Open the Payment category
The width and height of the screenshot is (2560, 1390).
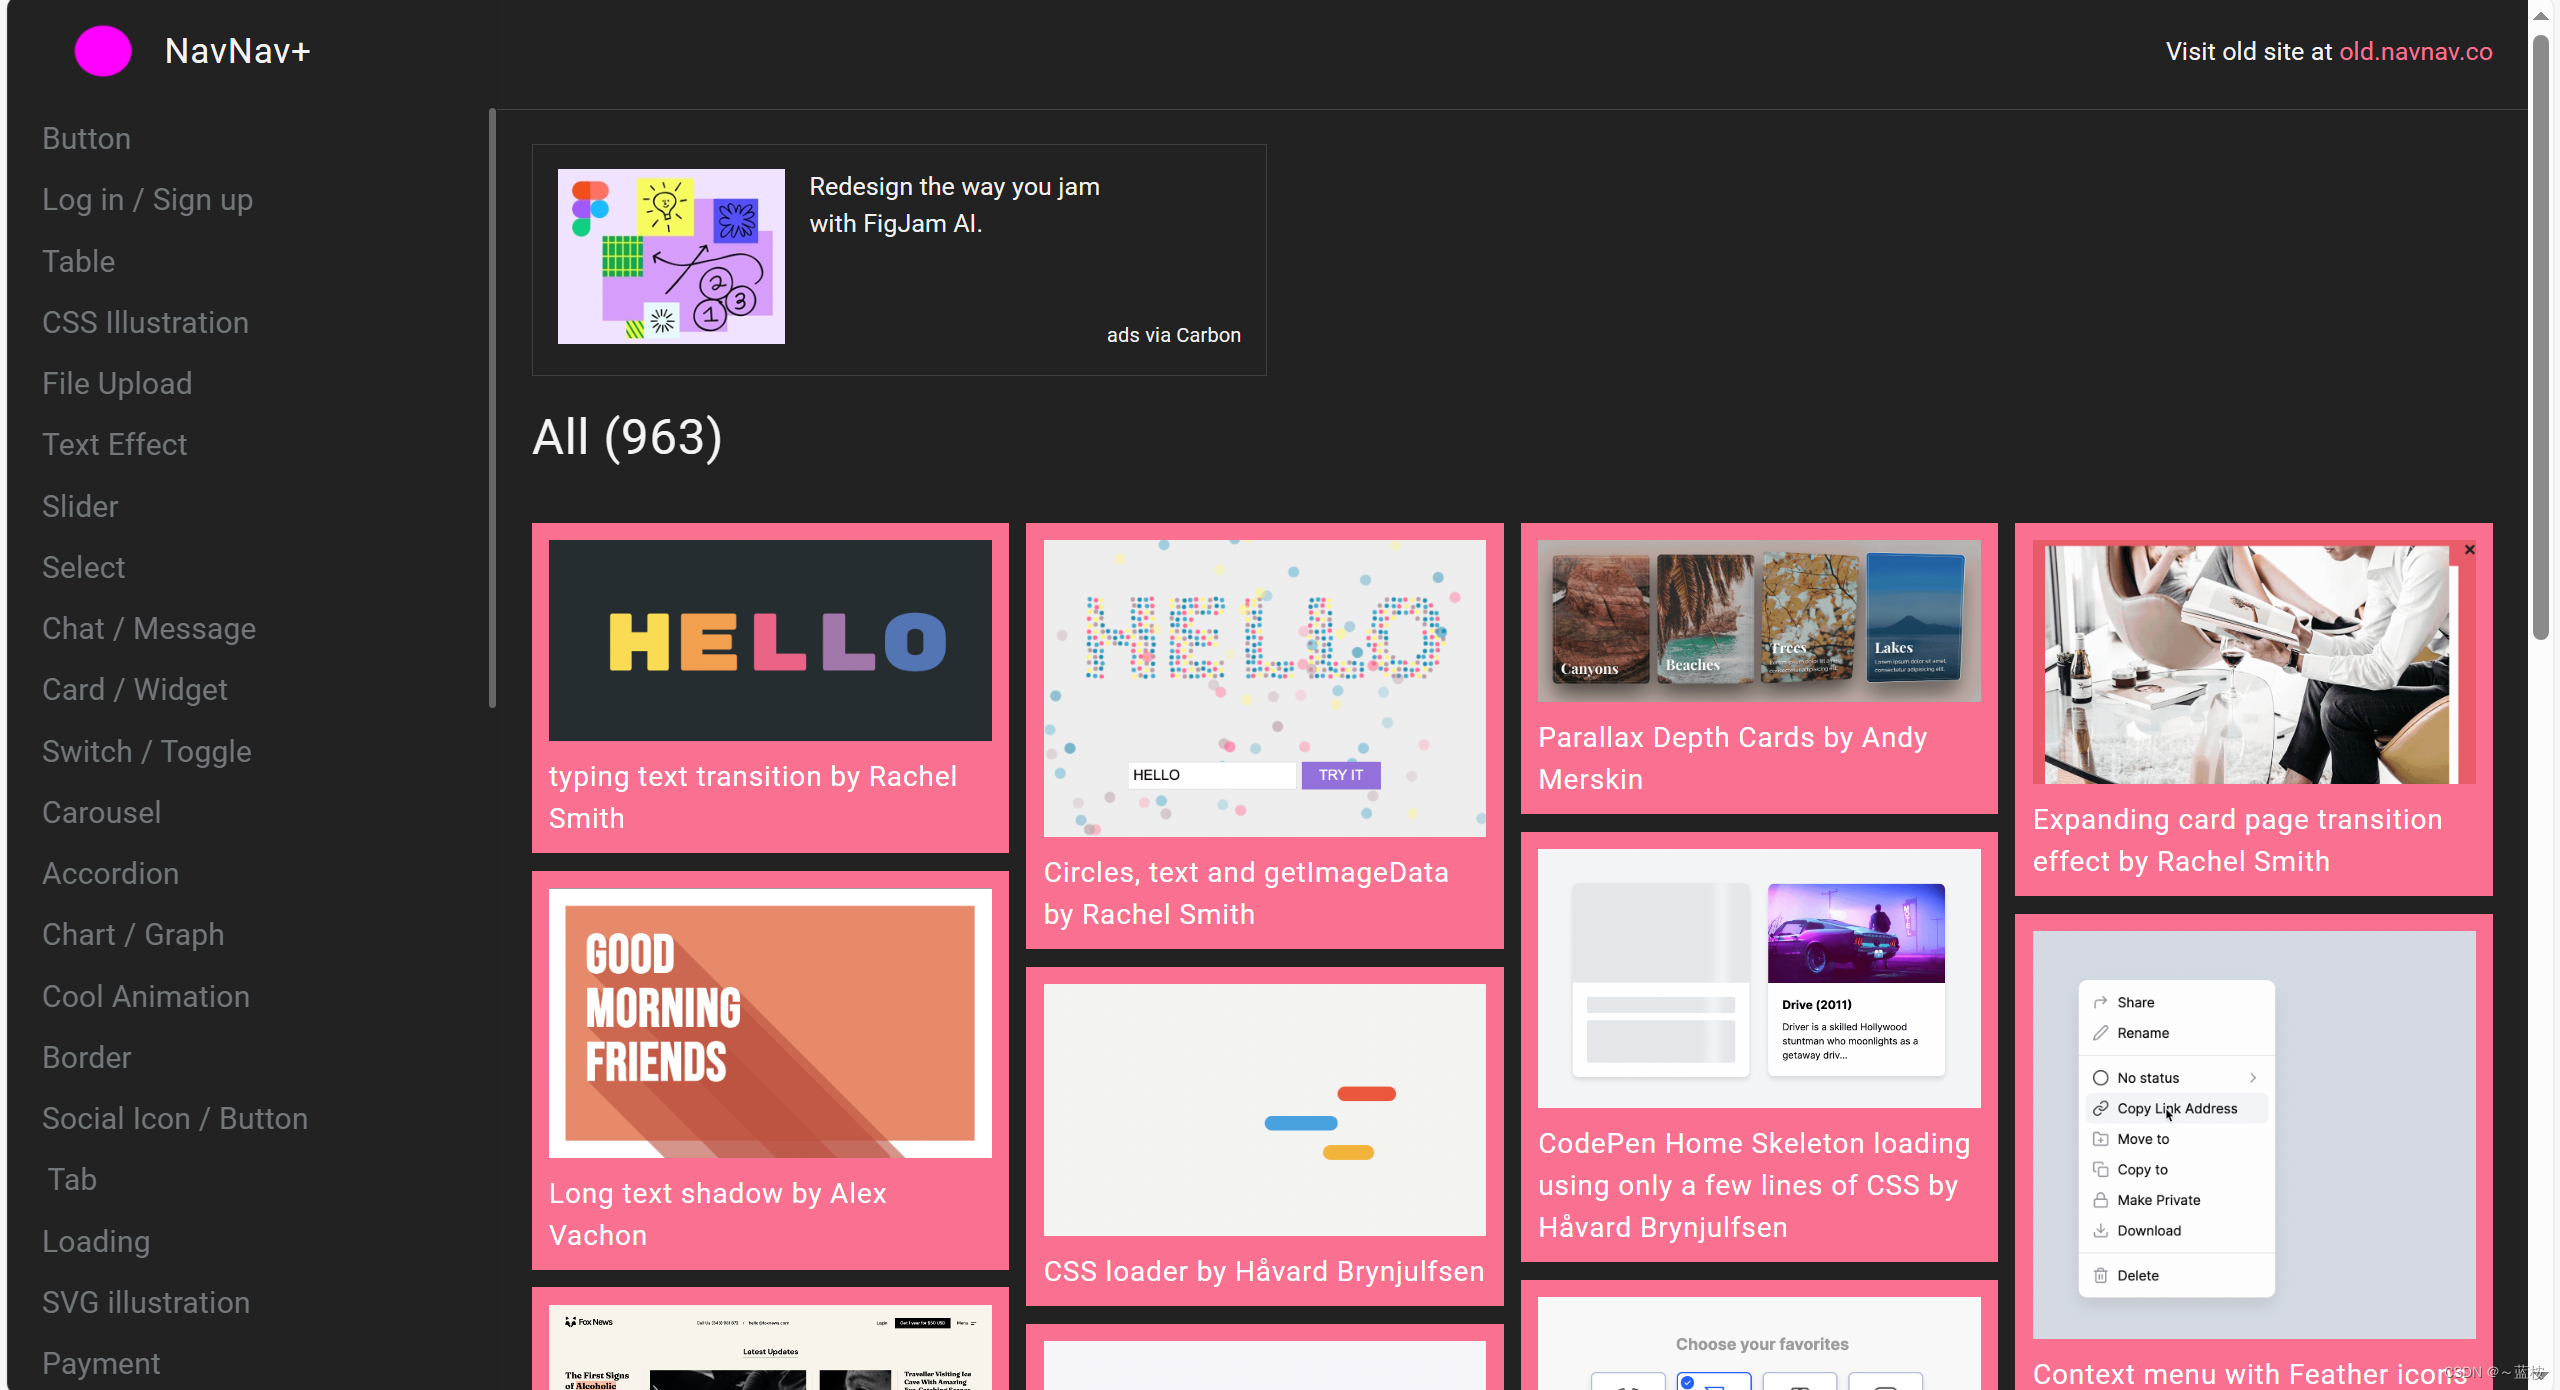tap(101, 1363)
